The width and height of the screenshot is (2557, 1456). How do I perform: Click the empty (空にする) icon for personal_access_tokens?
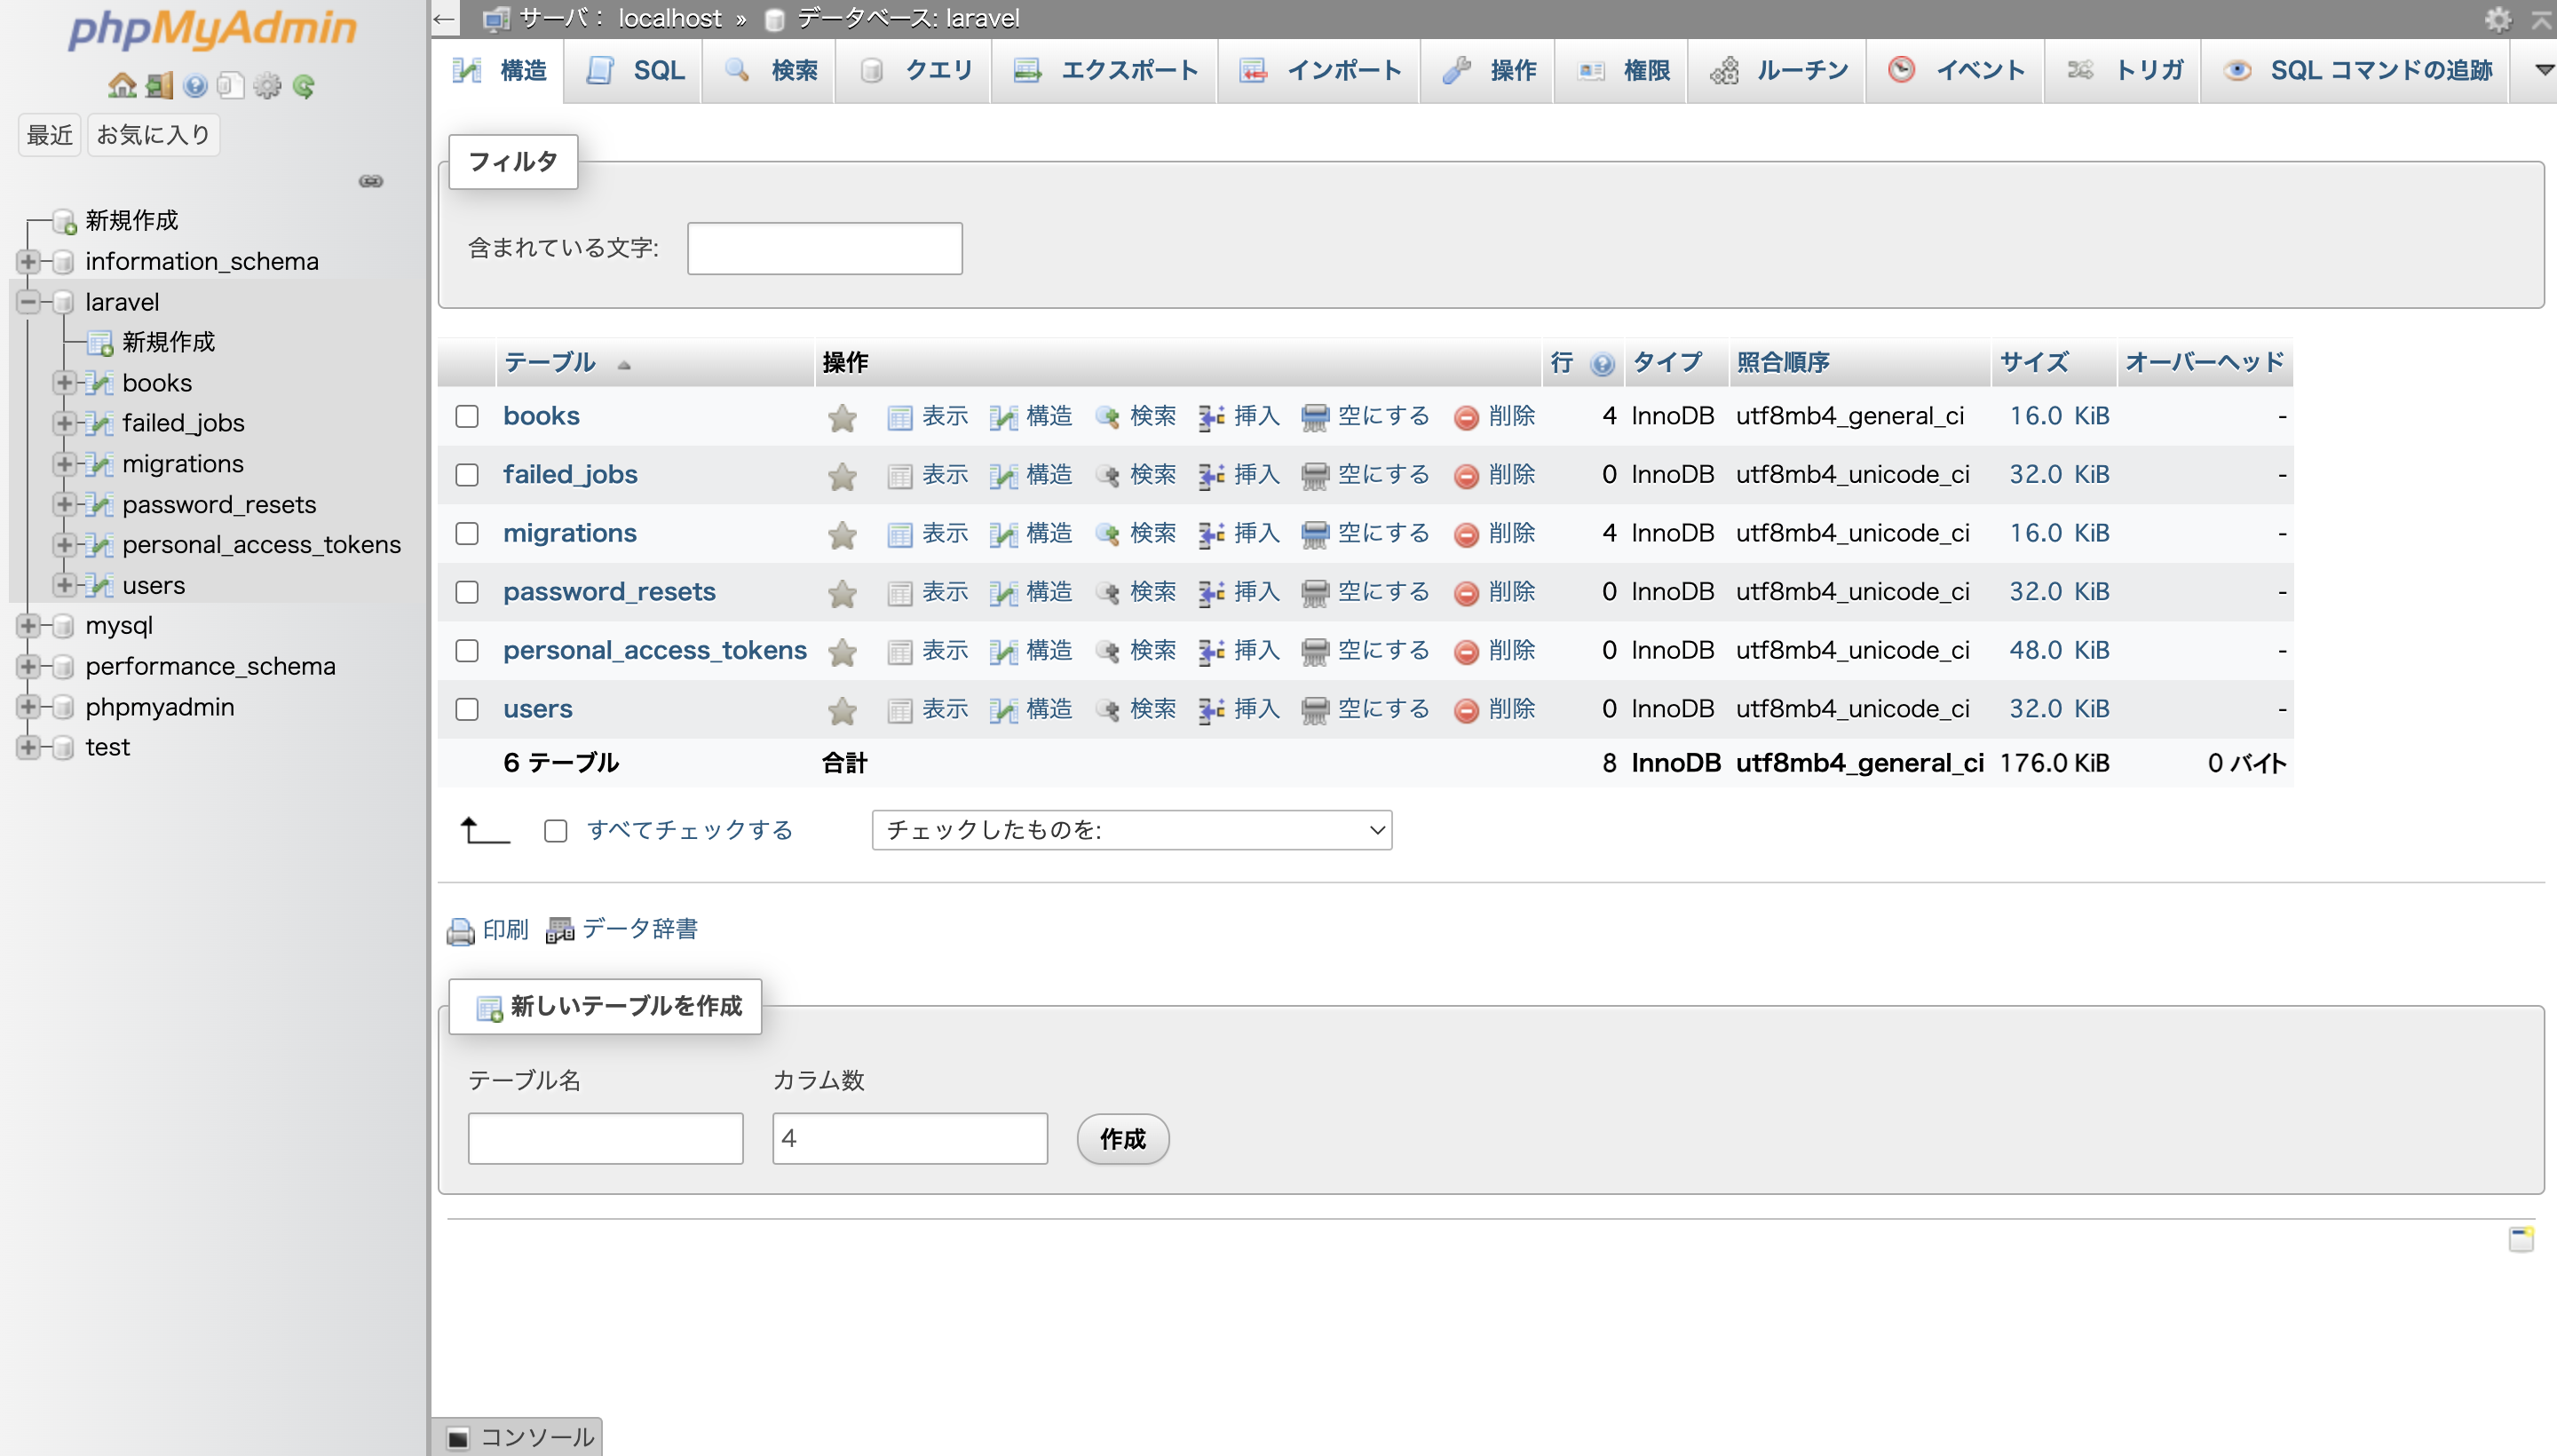coord(1315,652)
